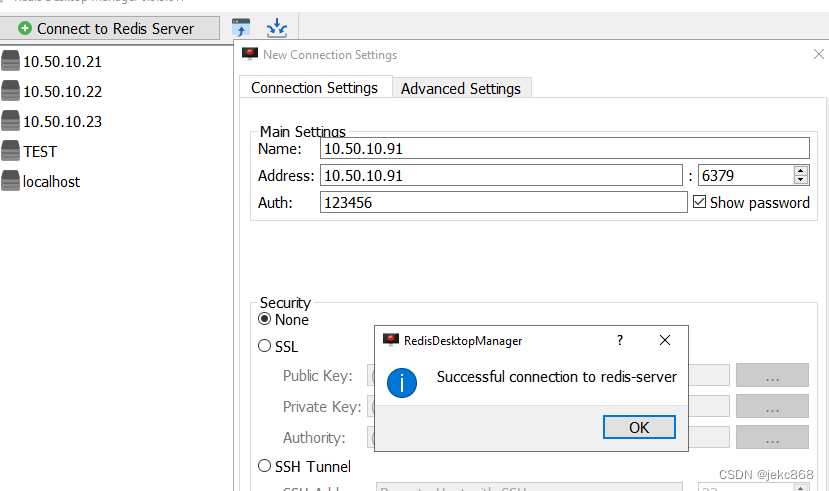The width and height of the screenshot is (829, 491).
Task: Click the server icon next to 10.50.10.22
Action: [x=10, y=91]
